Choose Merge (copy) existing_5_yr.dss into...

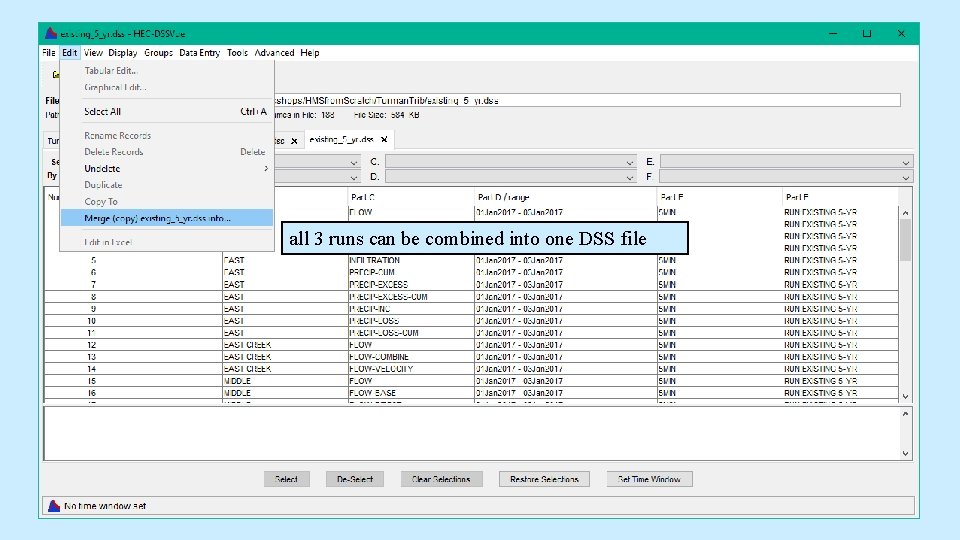tap(167, 218)
